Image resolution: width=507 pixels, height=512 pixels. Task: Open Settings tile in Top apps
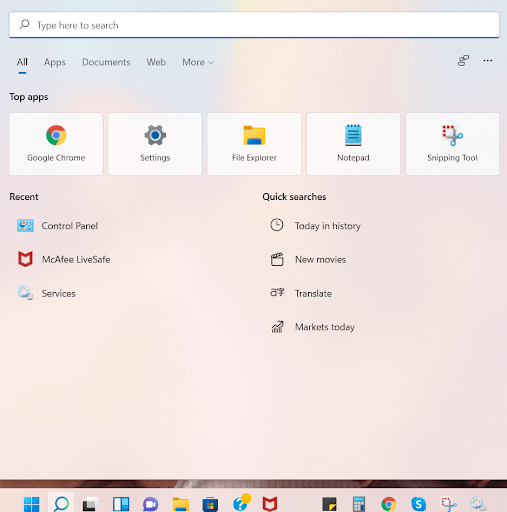click(x=155, y=144)
